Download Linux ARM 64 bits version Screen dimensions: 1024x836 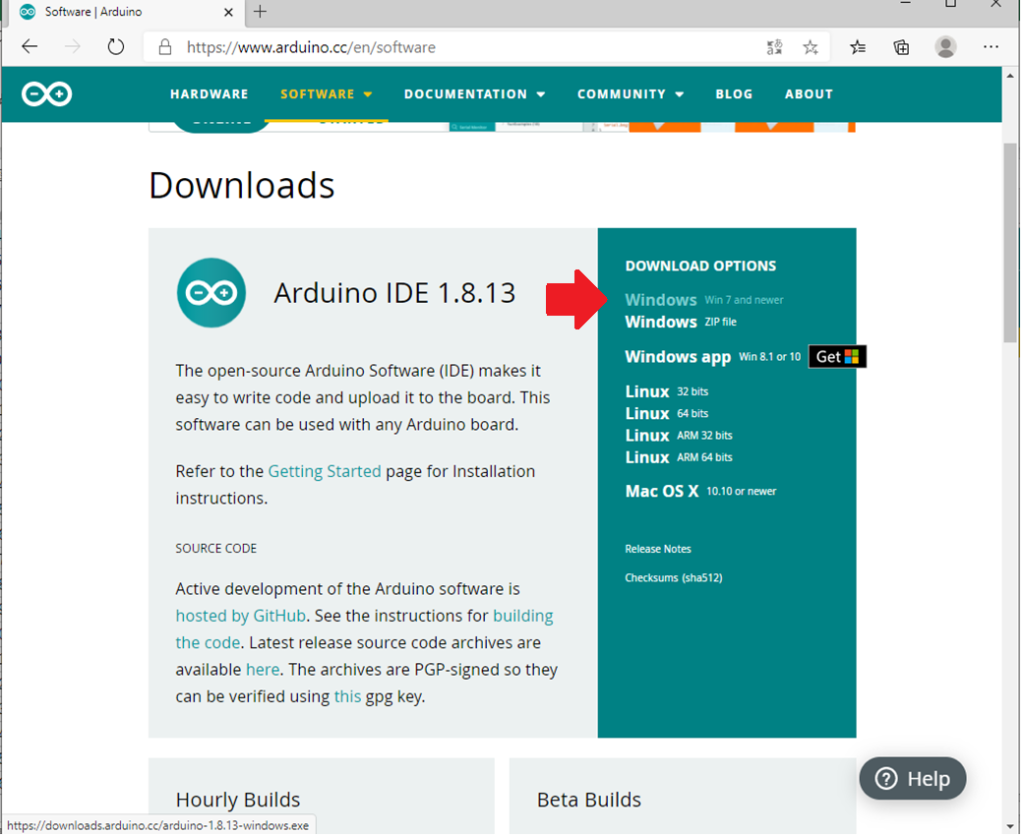(679, 457)
